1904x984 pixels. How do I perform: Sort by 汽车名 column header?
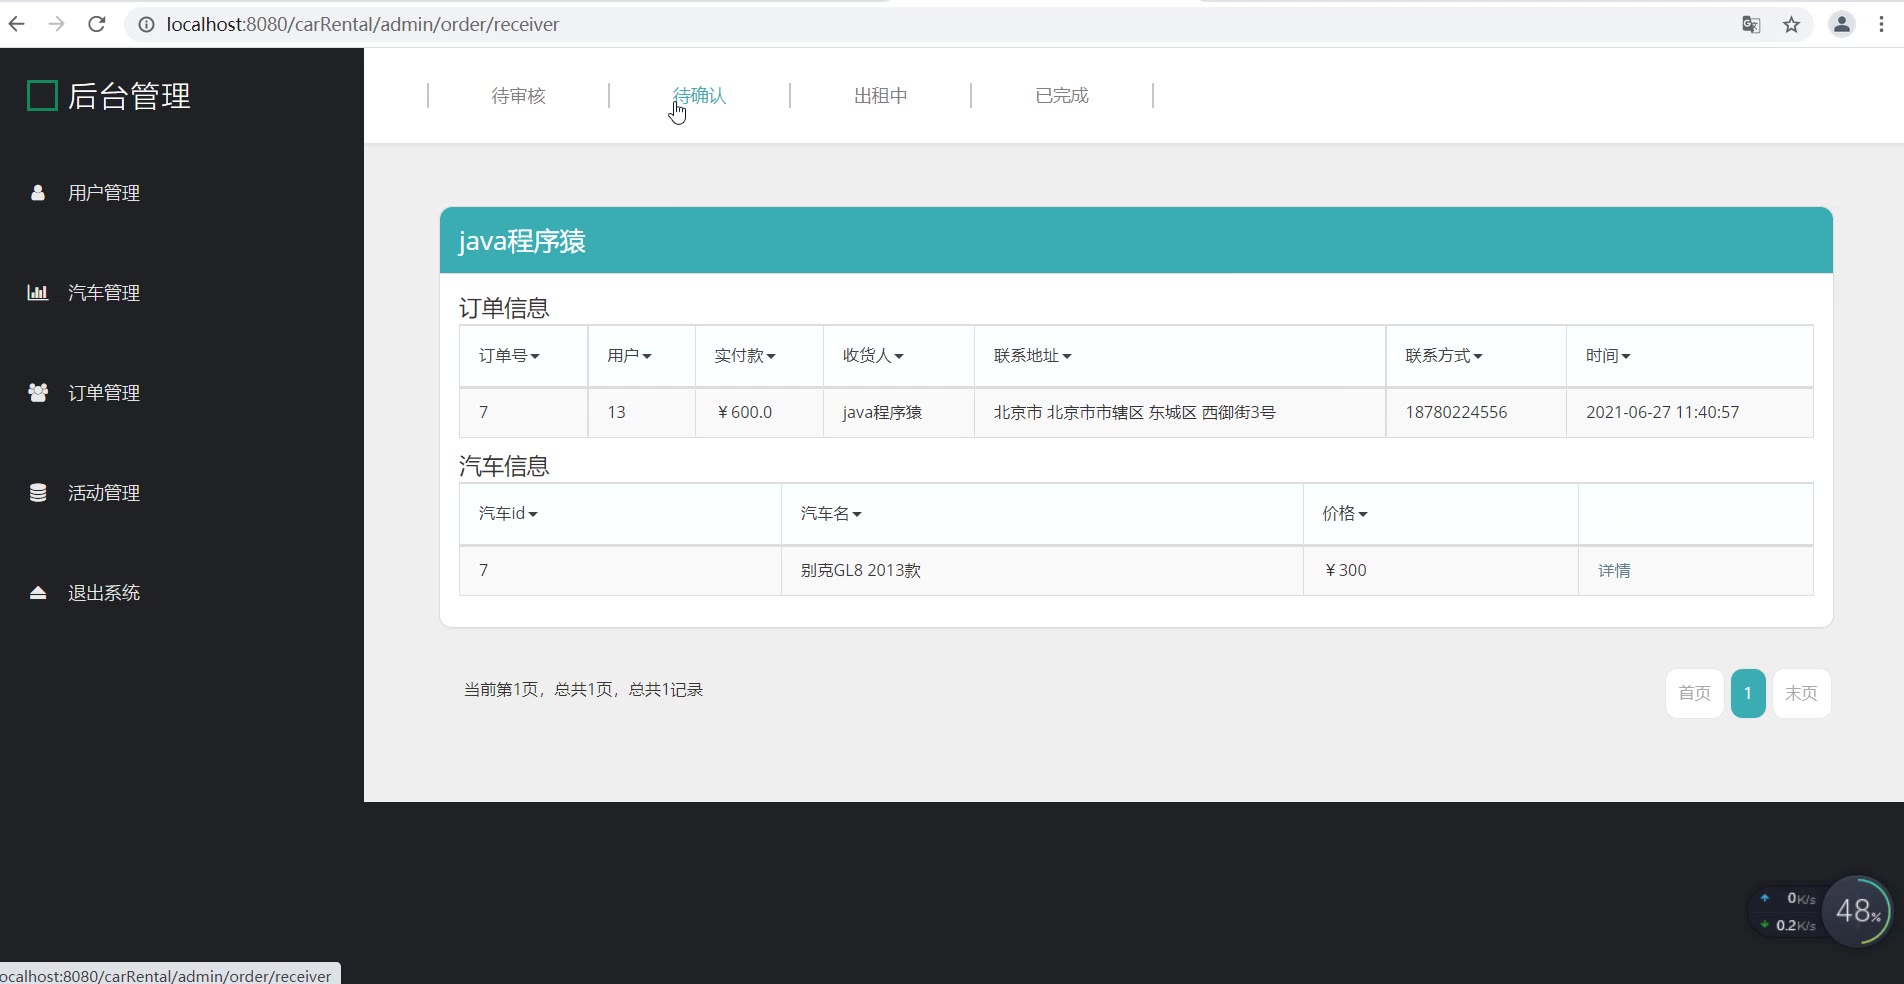[x=830, y=514]
